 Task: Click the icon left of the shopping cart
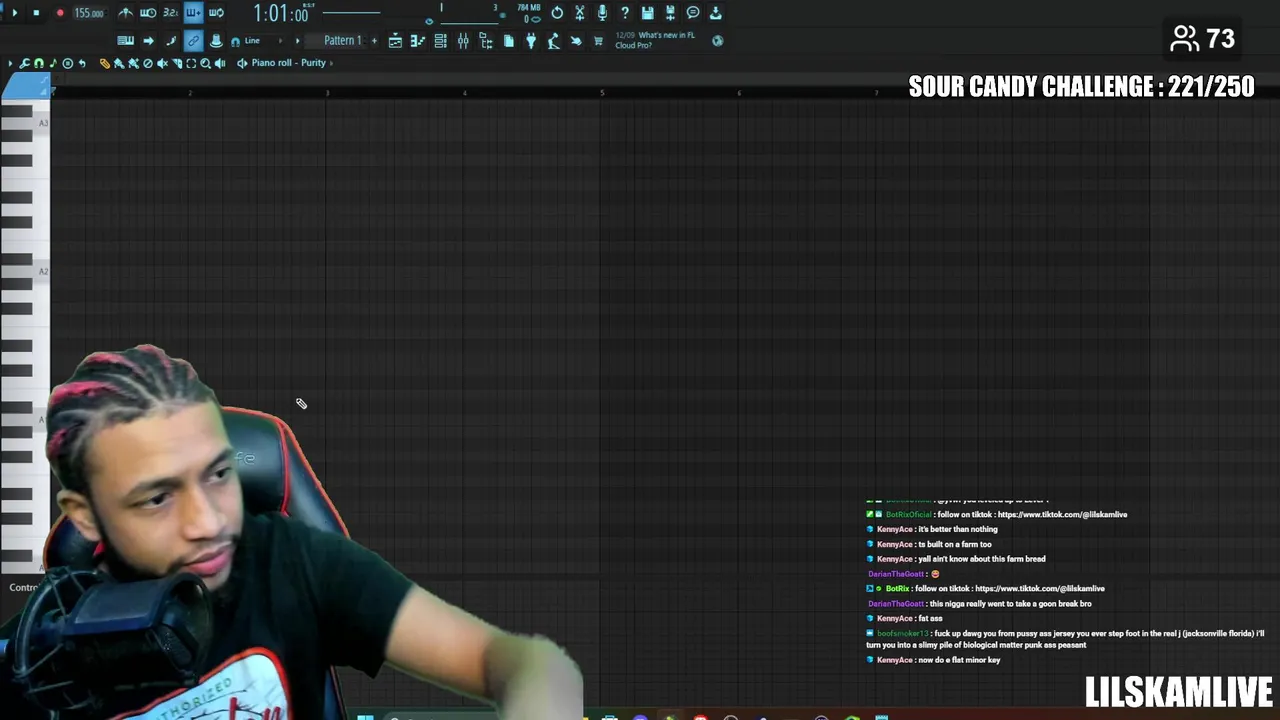tap(576, 41)
